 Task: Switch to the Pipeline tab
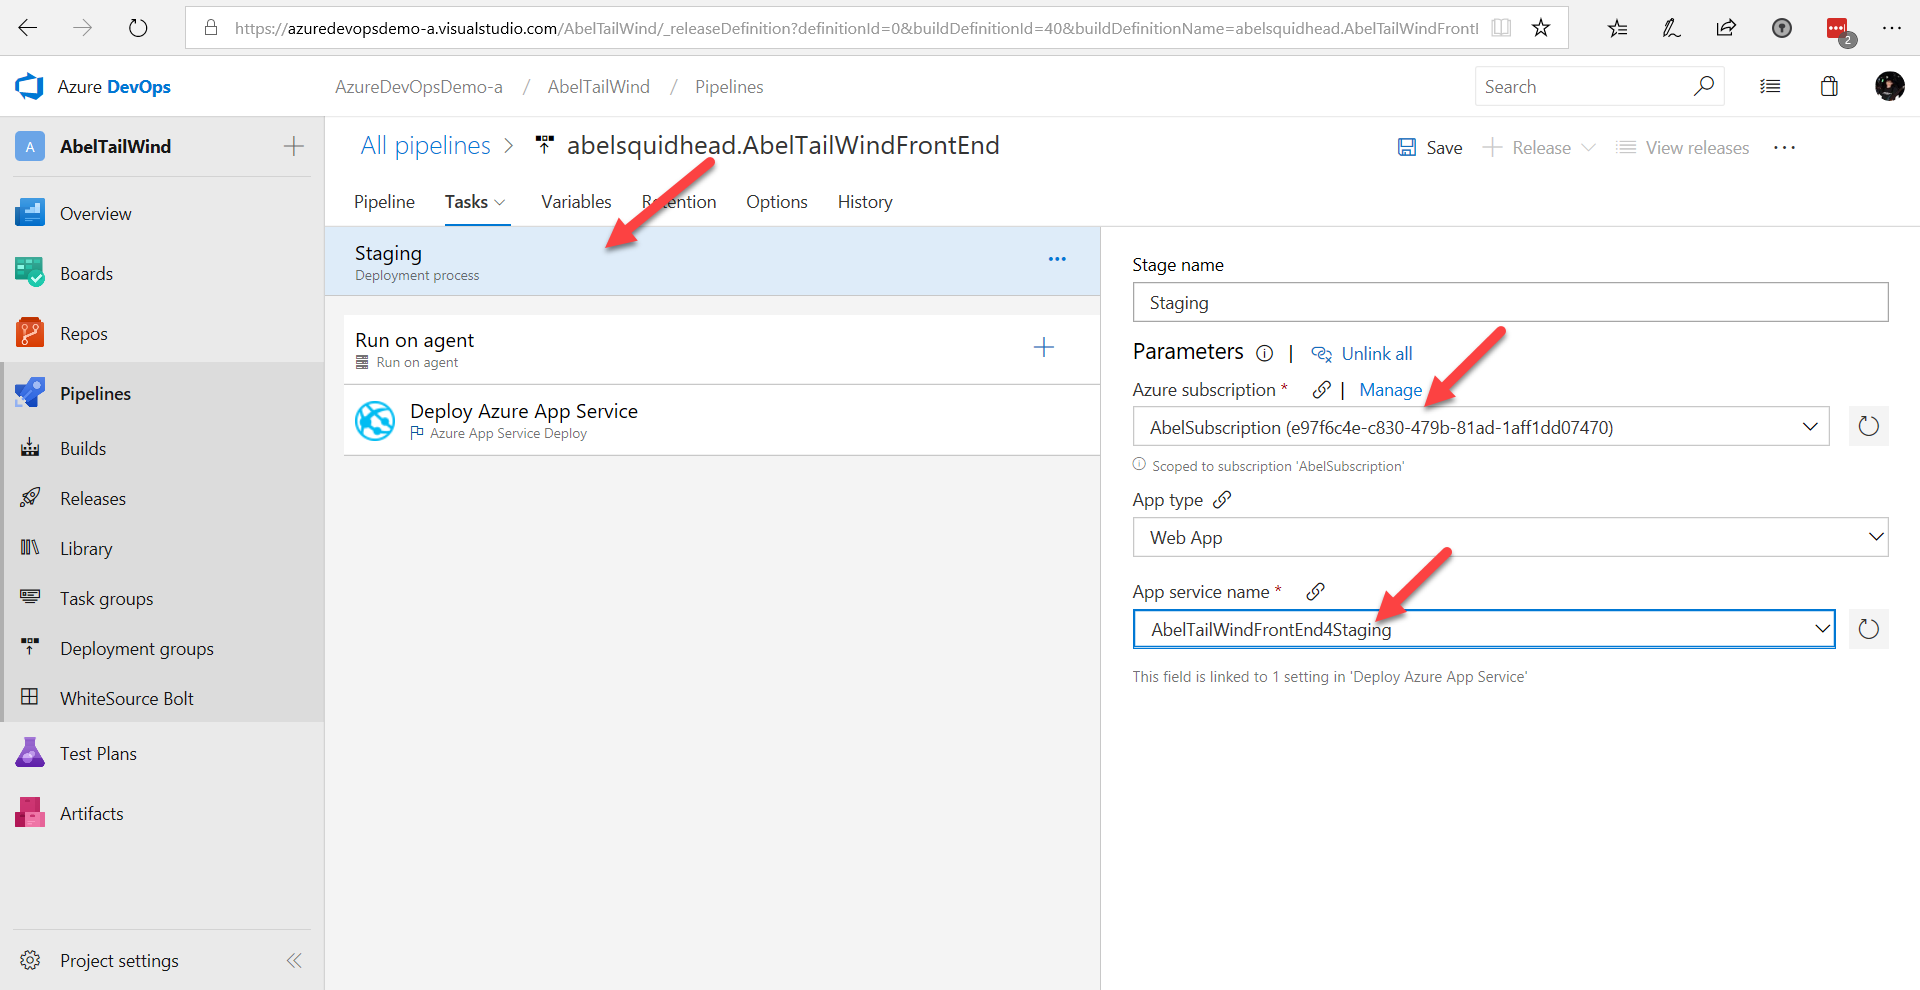click(384, 202)
